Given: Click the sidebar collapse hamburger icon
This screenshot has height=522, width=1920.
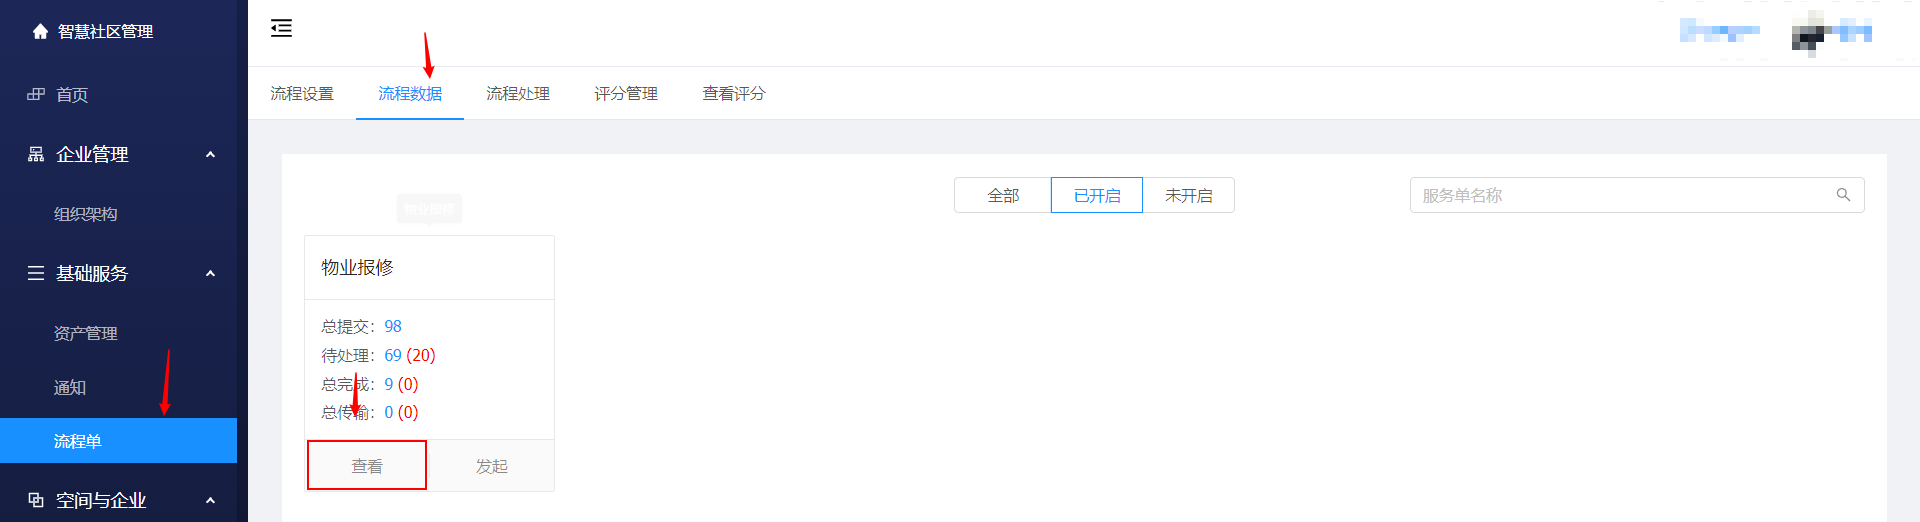Looking at the screenshot, I should click(281, 28).
